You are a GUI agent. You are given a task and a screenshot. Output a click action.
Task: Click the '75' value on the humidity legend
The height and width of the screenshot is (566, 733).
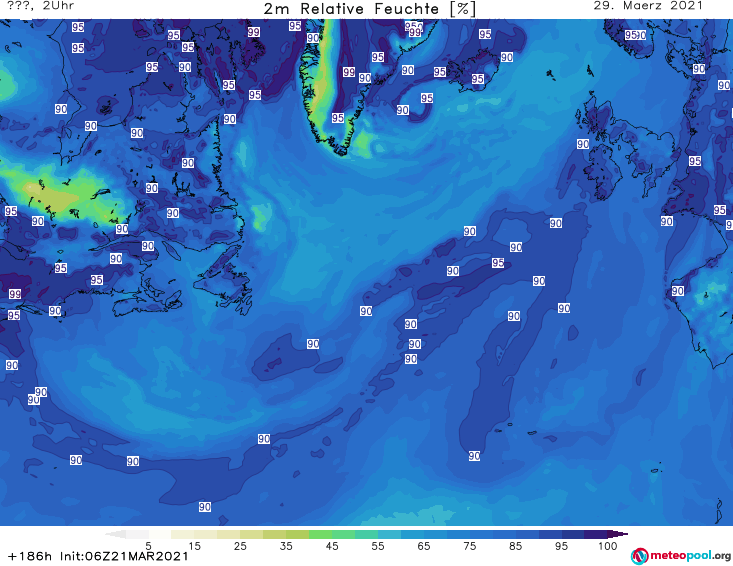pos(469,546)
